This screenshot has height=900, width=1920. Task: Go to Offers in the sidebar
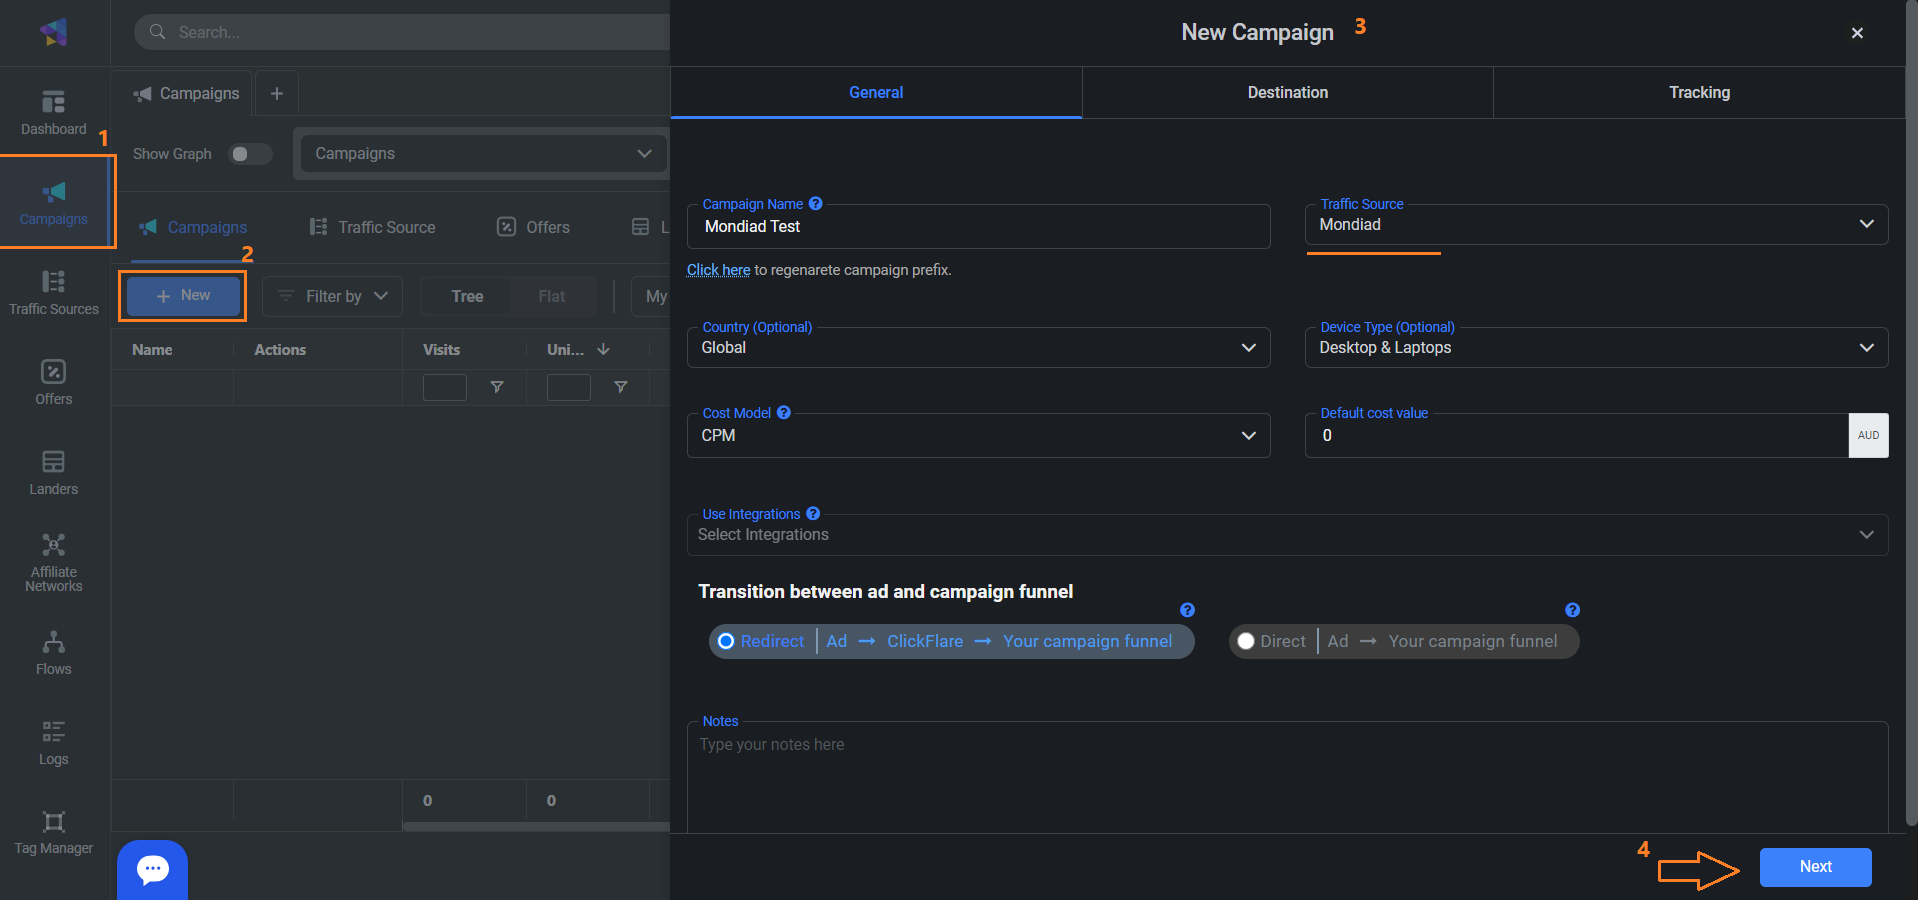pyautogui.click(x=54, y=382)
